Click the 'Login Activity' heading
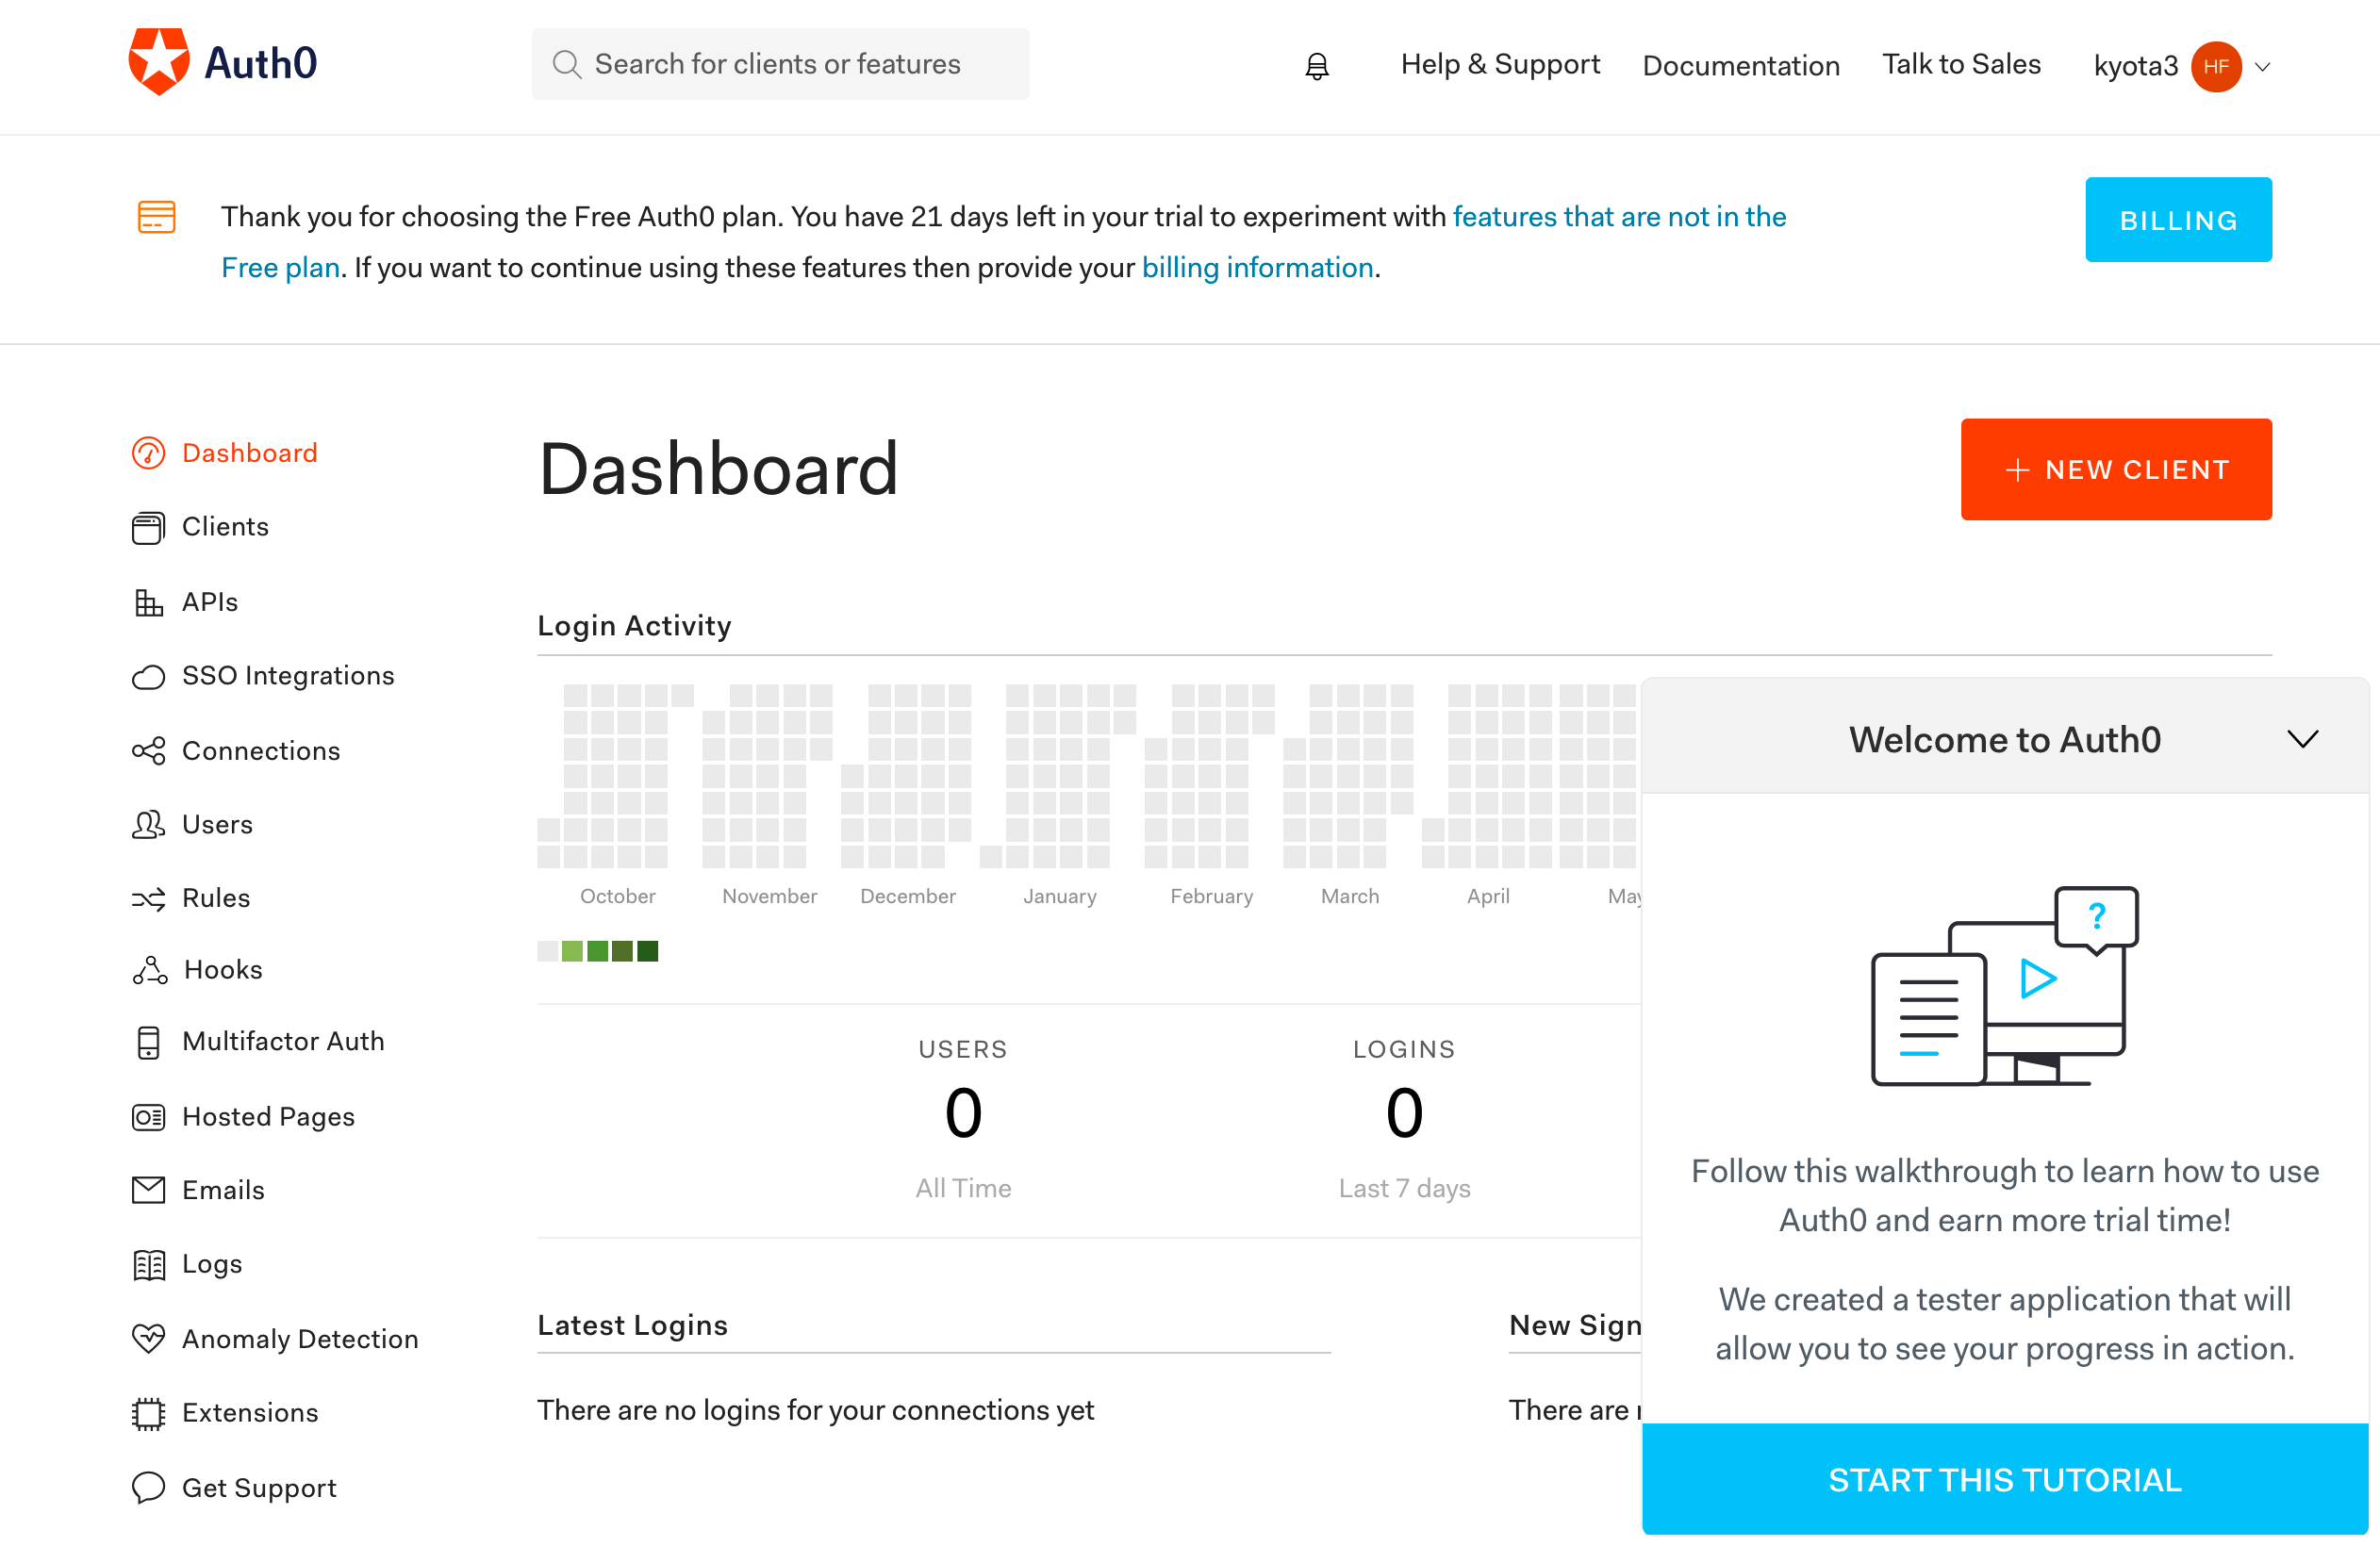Screen dimensions: 2380x1563 (x=634, y=626)
